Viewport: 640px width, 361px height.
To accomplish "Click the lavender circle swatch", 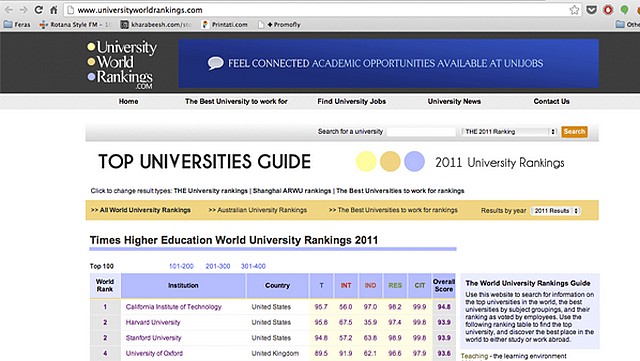I will tap(414, 161).
